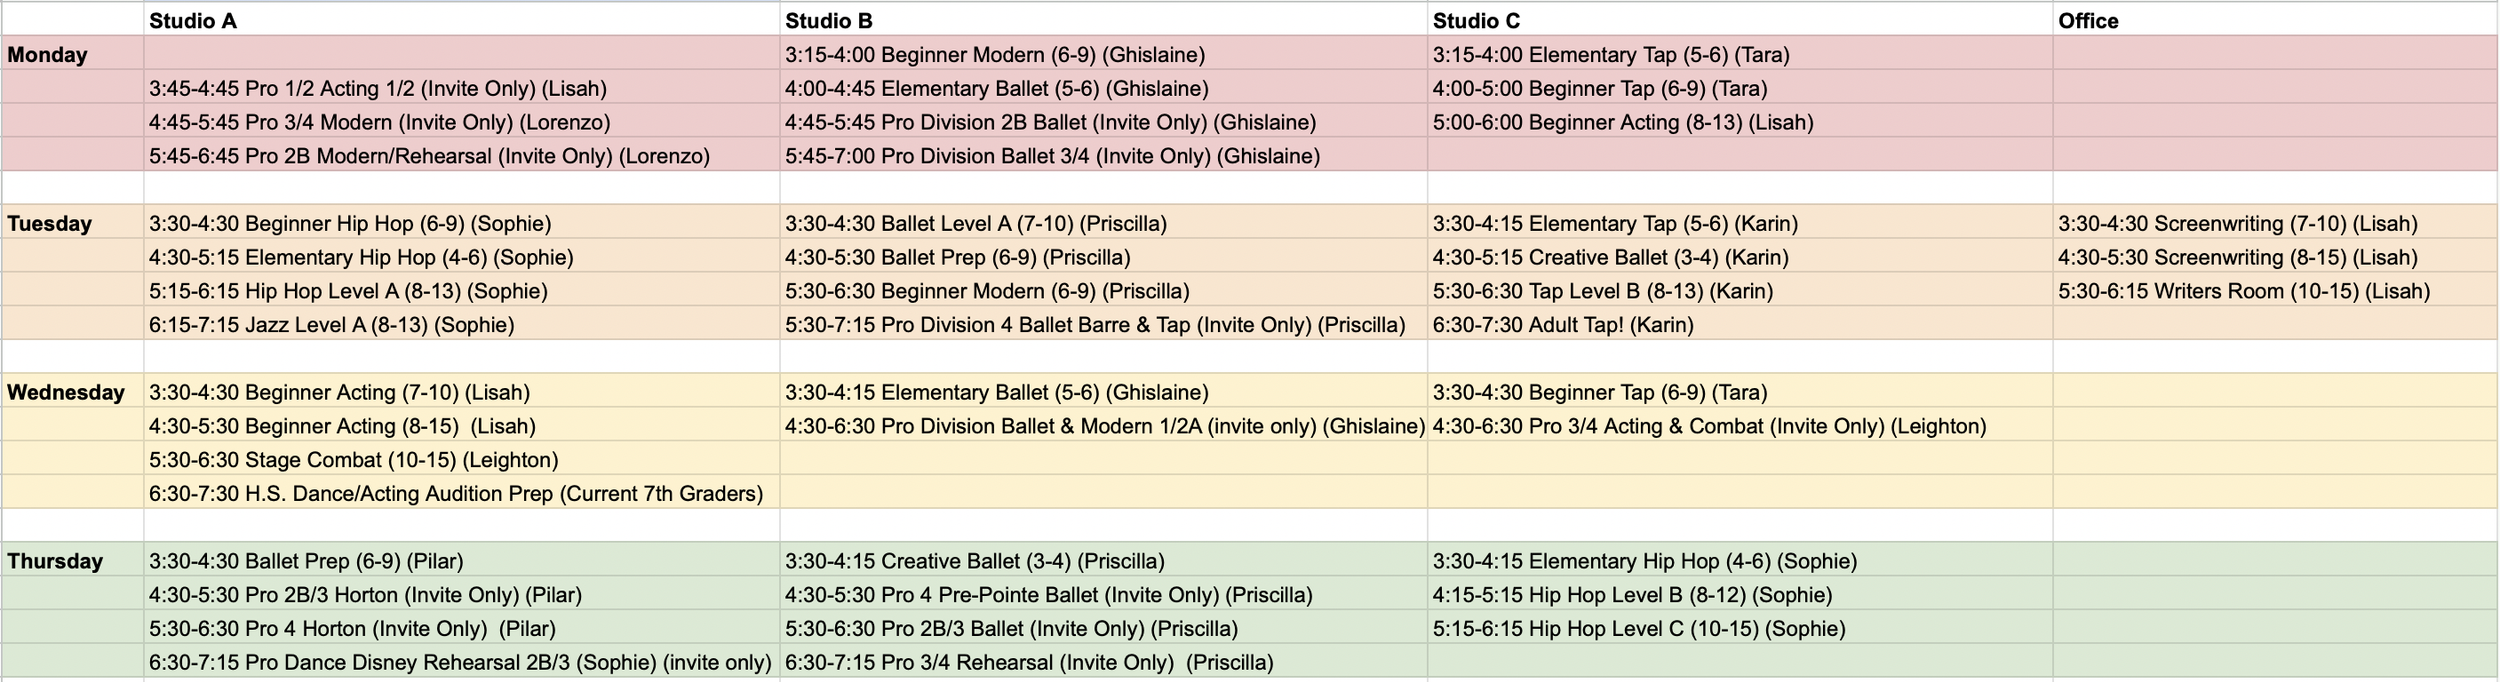
Task: Click Stage Combat (10-15) Leighton cell
Action: click(461, 460)
